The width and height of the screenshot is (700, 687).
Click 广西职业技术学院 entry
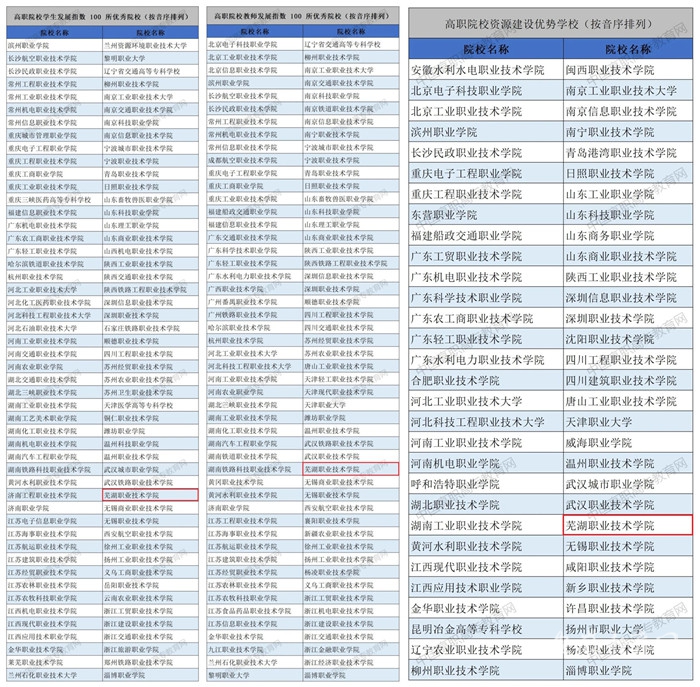click(x=255, y=289)
